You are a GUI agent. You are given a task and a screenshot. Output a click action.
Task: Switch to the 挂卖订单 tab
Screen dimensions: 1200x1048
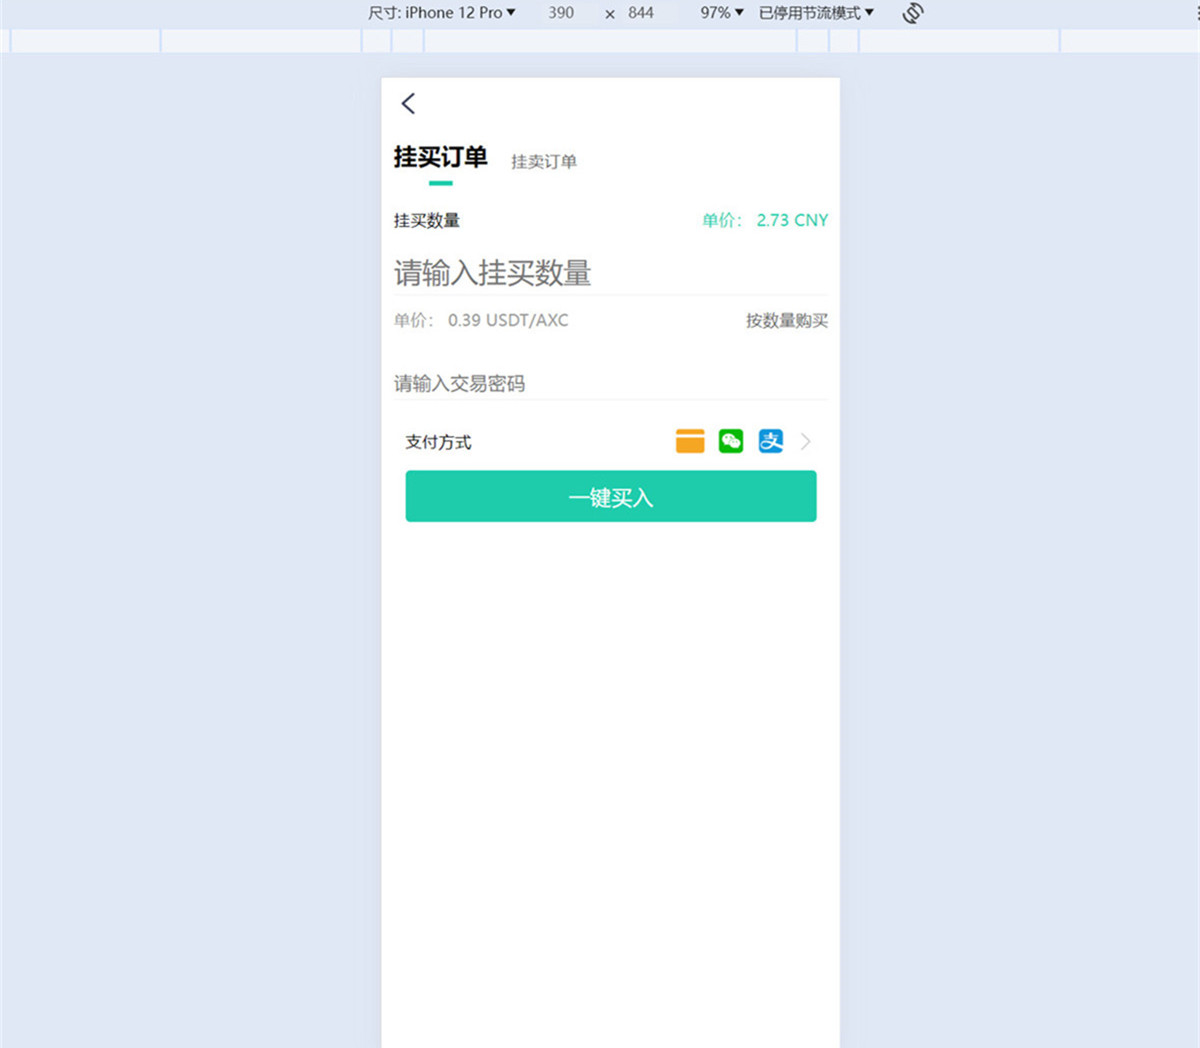pyautogui.click(x=543, y=161)
